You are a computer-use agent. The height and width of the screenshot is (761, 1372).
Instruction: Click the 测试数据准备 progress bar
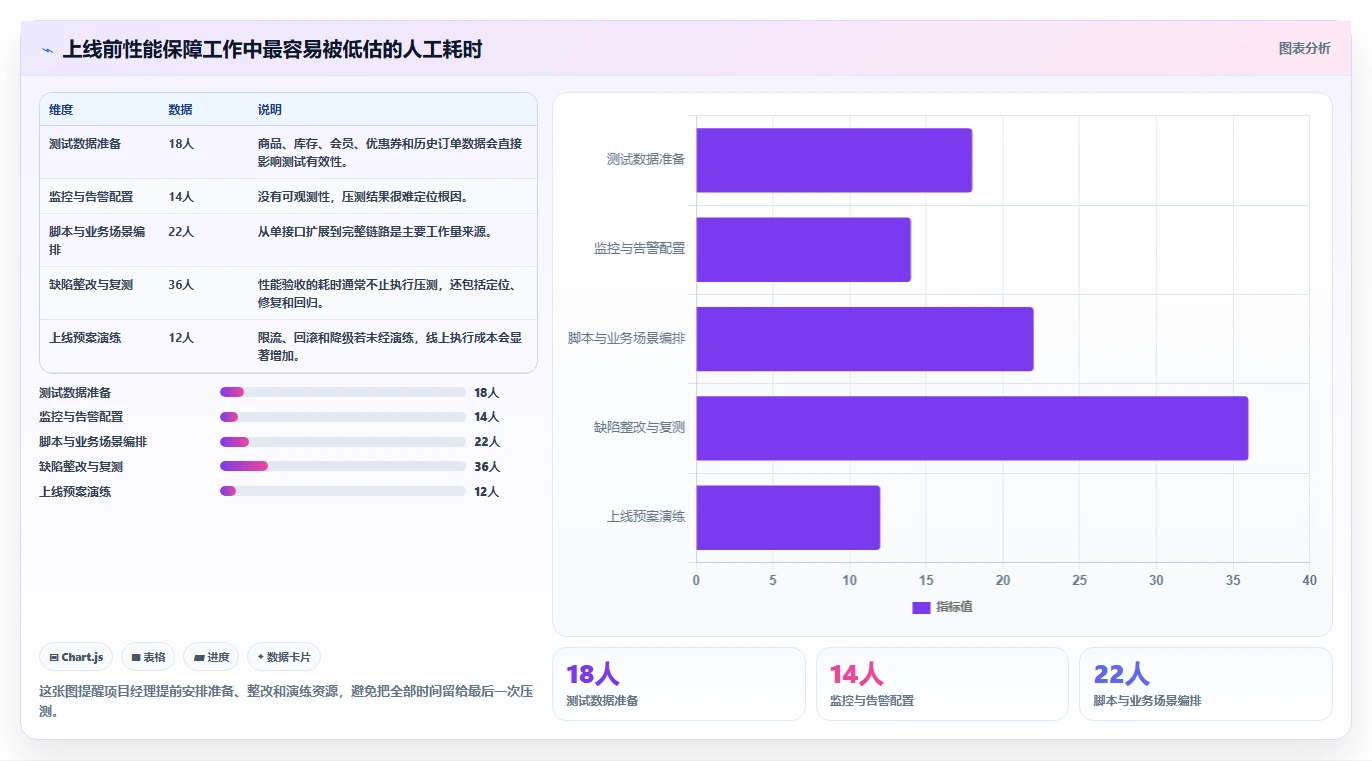343,393
